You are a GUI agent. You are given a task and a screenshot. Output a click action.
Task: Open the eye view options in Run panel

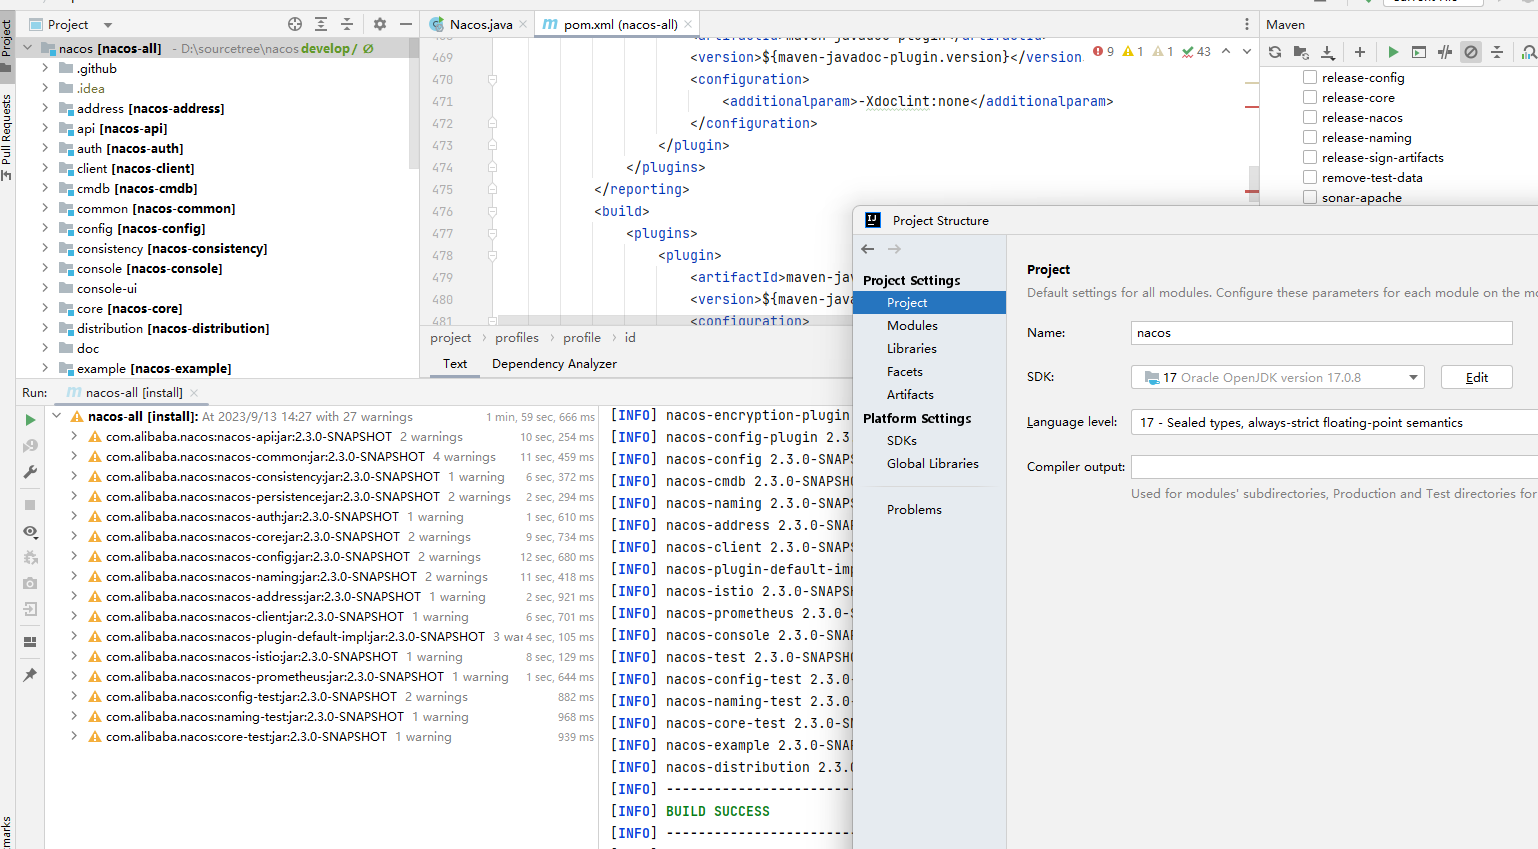pyautogui.click(x=30, y=532)
